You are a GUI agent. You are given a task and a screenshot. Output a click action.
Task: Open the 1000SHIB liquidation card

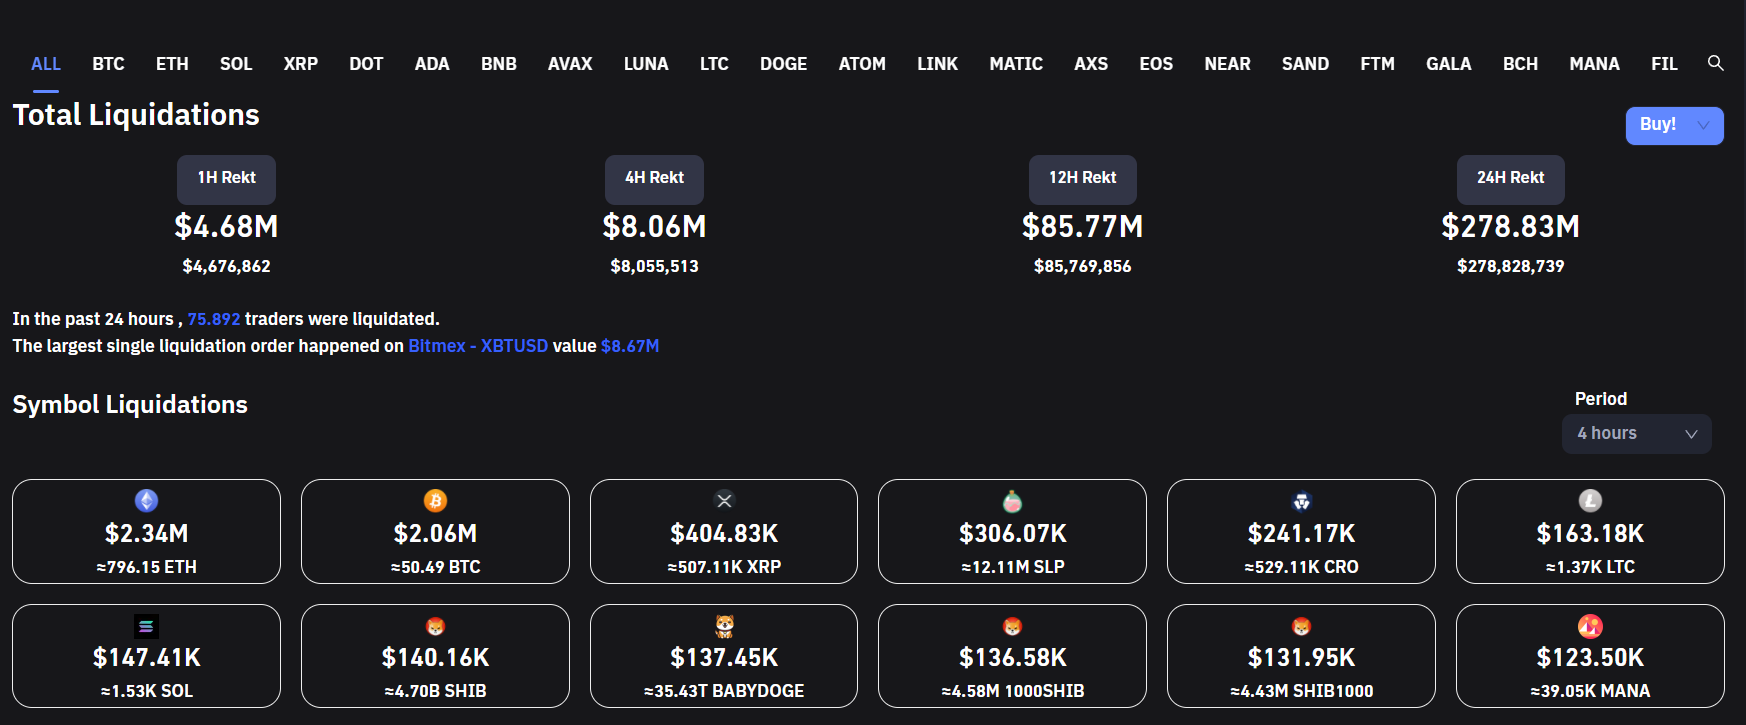(1012, 656)
